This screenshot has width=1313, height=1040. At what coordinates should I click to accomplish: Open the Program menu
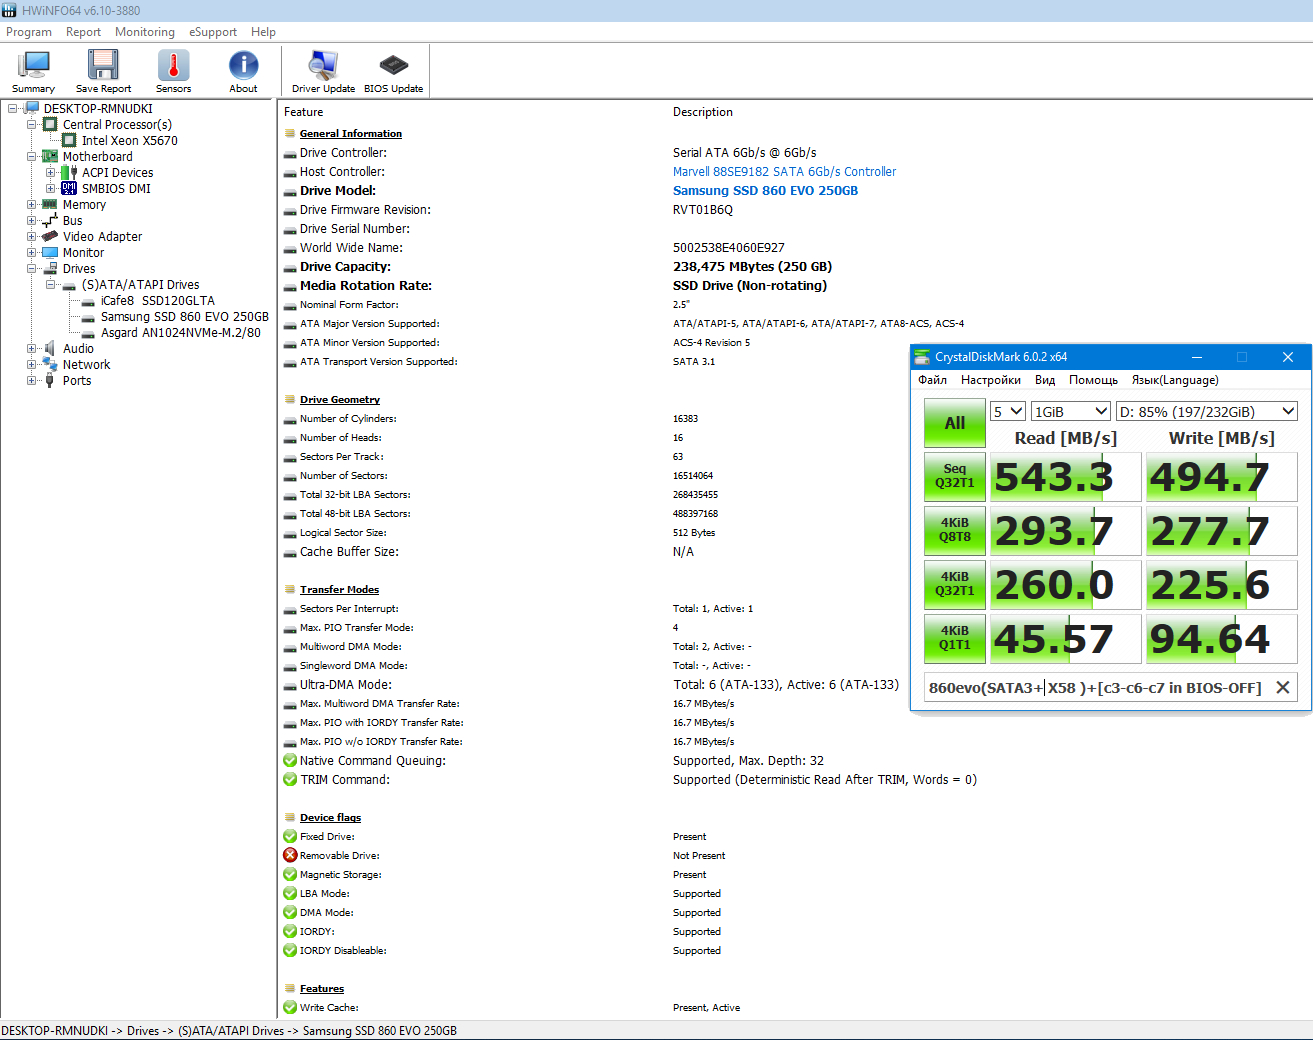[29, 32]
